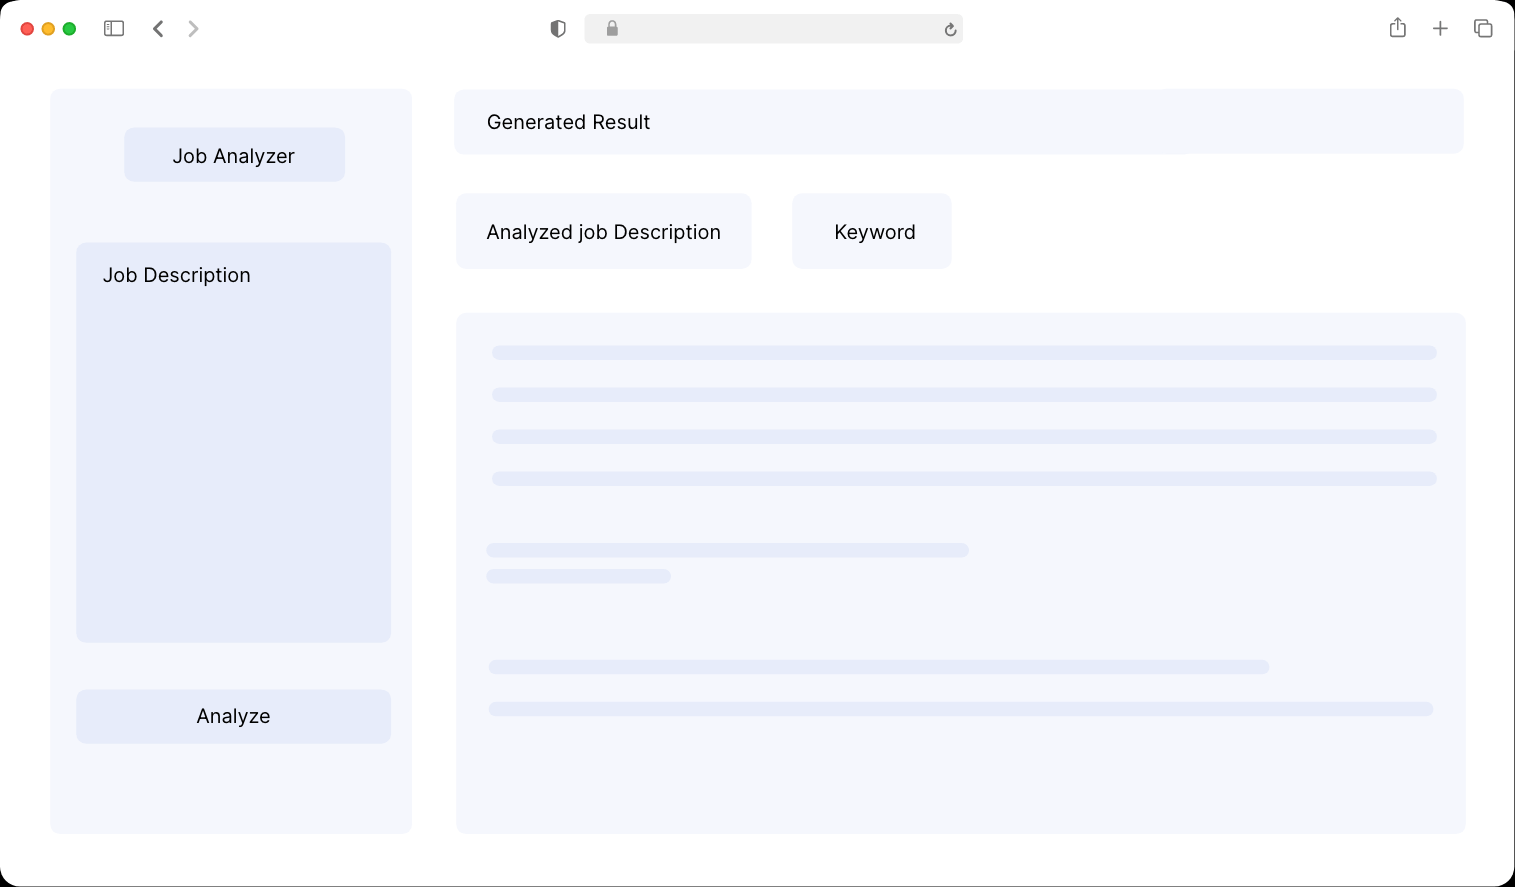Focus the Job Description text area
The image size is (1515, 887).
pyautogui.click(x=233, y=450)
